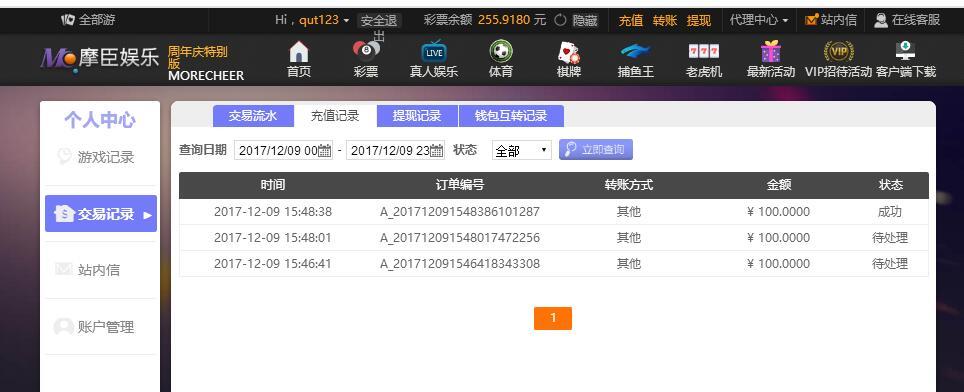Click the 成功 status cell

(890, 212)
